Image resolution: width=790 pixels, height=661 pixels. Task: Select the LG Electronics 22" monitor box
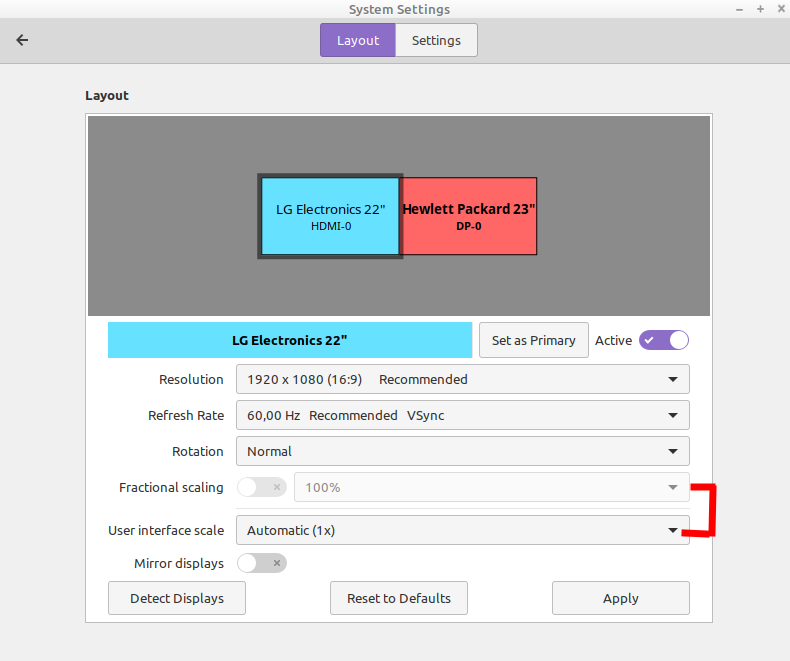[331, 216]
